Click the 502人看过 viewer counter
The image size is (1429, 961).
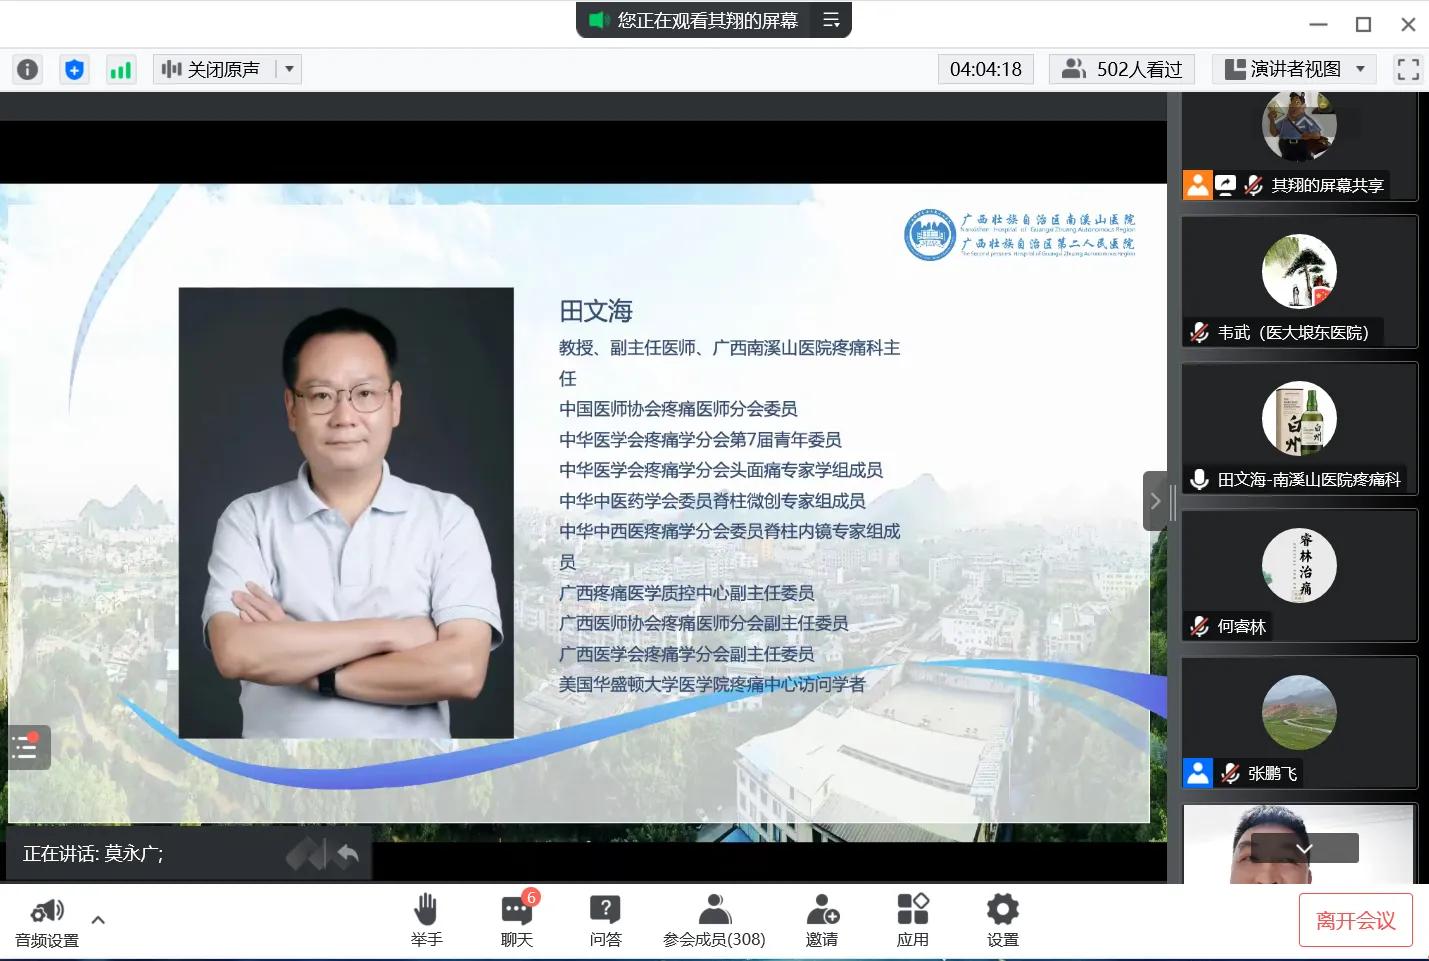[1121, 69]
